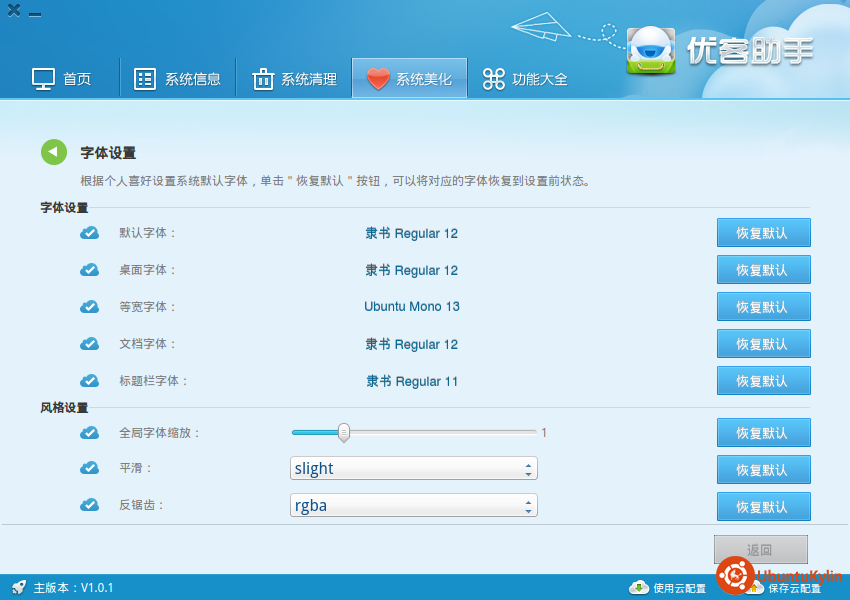Click cloud icon beside 反锯齿
The height and width of the screenshot is (600, 850).
click(89, 506)
